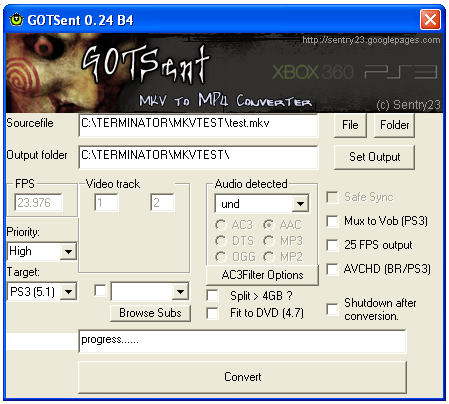Image resolution: width=449 pixels, height=404 pixels.
Task: Click the progress text field
Action: [x=242, y=341]
